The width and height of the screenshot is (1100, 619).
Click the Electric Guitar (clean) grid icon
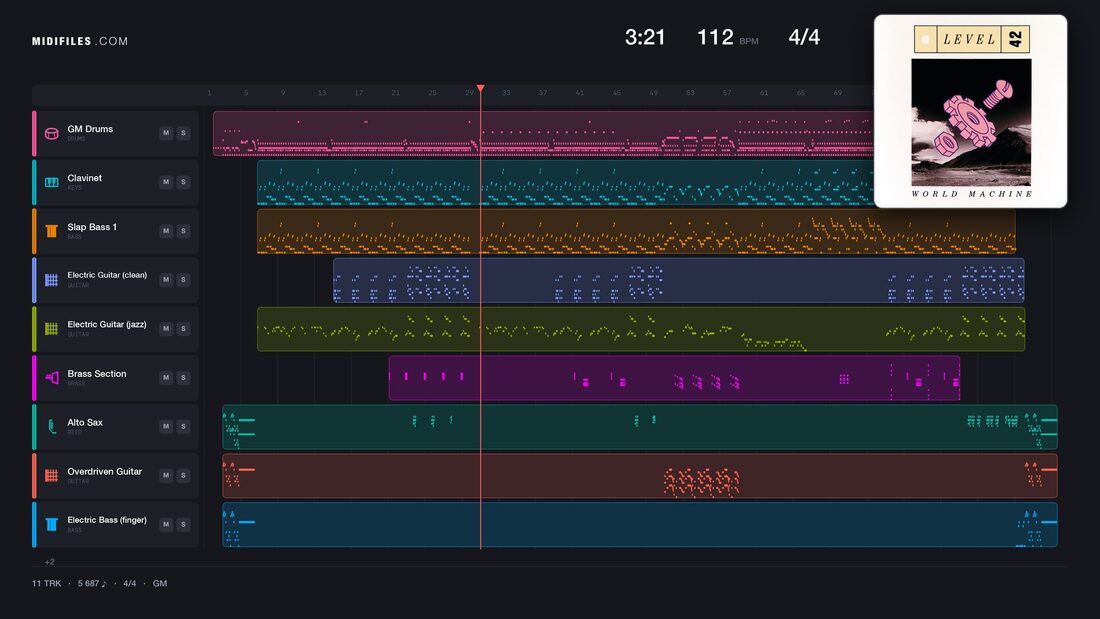tap(51, 280)
